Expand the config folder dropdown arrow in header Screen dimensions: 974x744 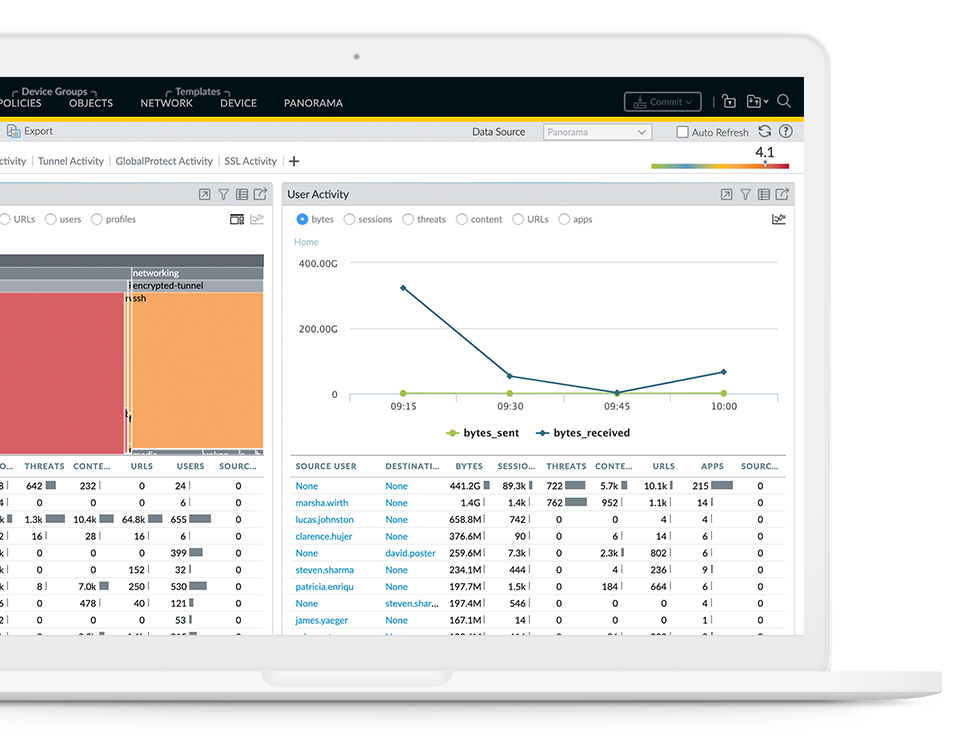coord(765,102)
